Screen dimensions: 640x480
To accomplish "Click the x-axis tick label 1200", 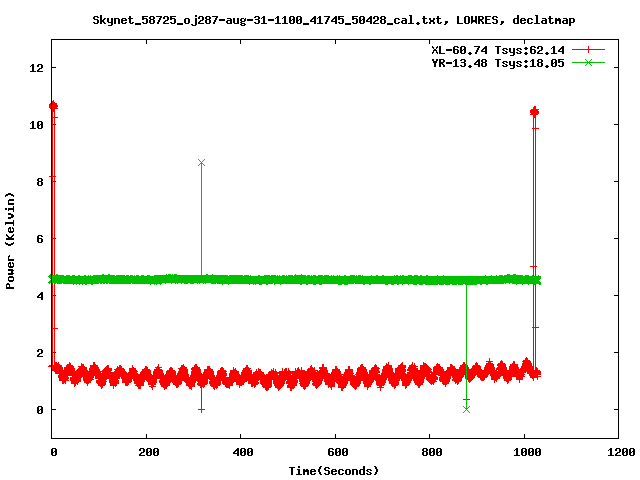I will click(621, 452).
